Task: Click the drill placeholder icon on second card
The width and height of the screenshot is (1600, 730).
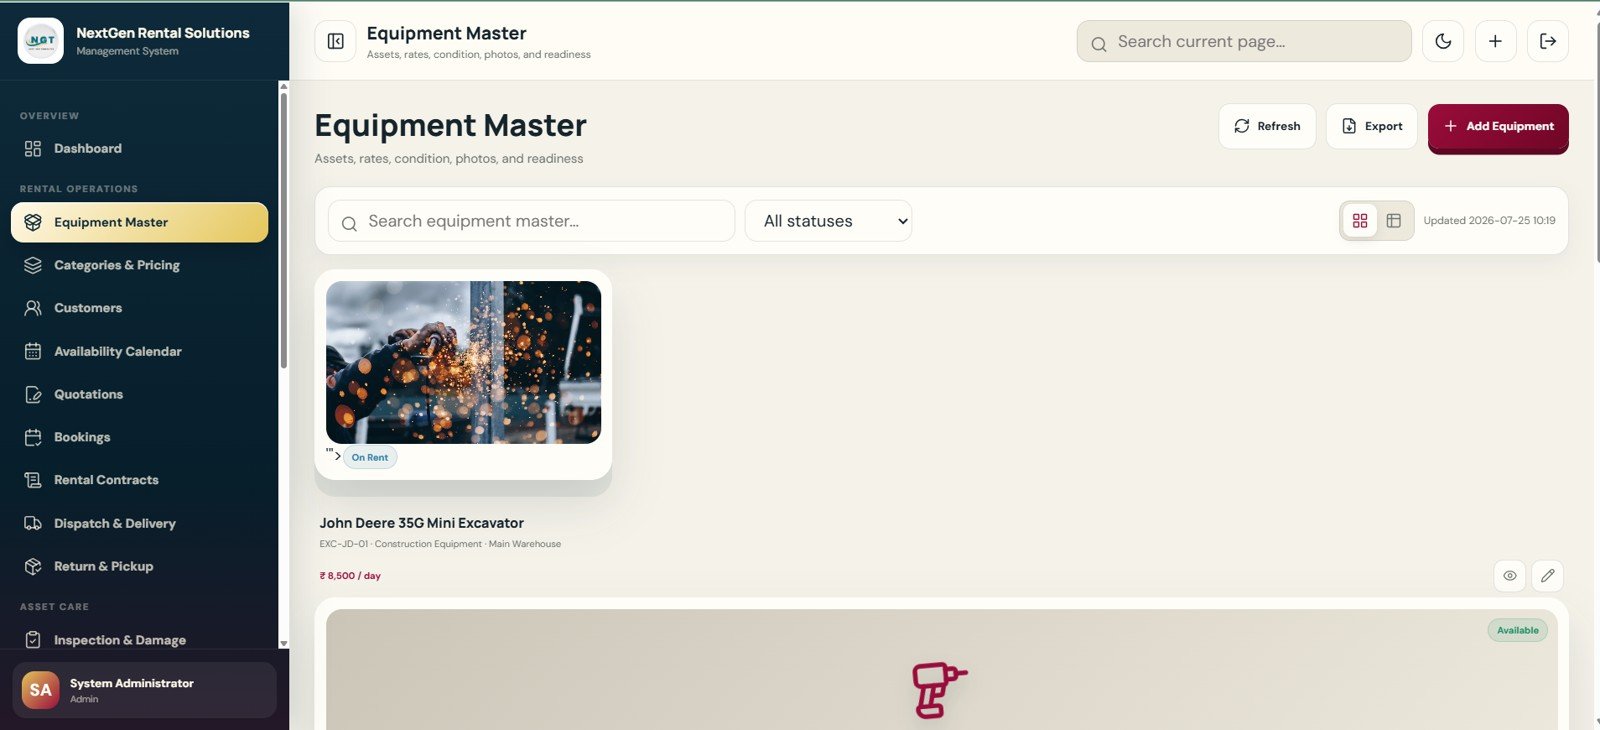Action: coord(939,689)
